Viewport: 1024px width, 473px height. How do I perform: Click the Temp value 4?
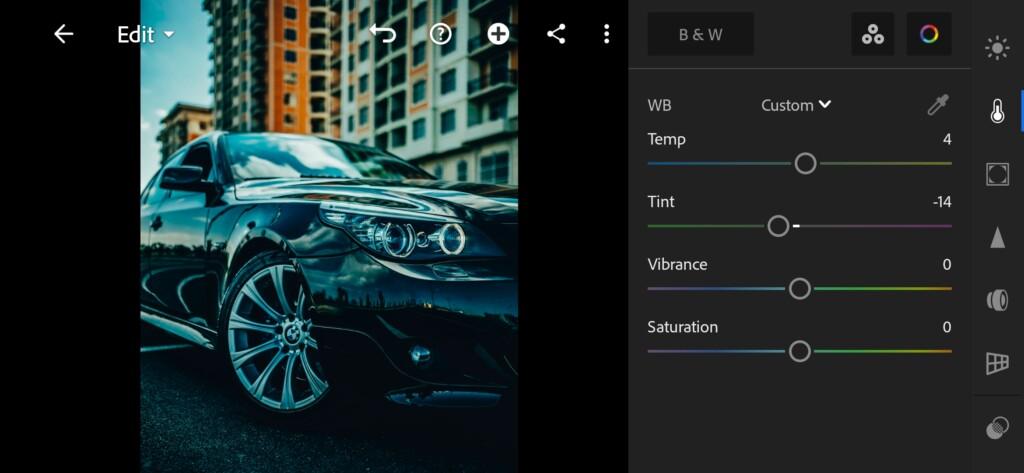[x=947, y=139]
